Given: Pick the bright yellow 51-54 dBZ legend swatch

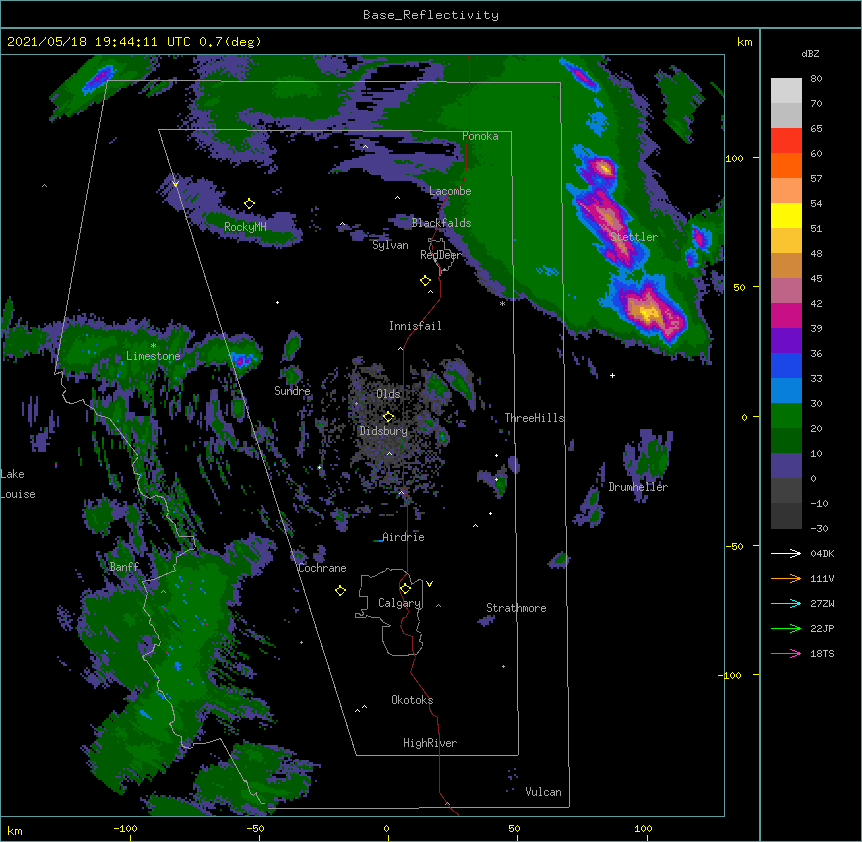Looking at the screenshot, I should point(786,215).
